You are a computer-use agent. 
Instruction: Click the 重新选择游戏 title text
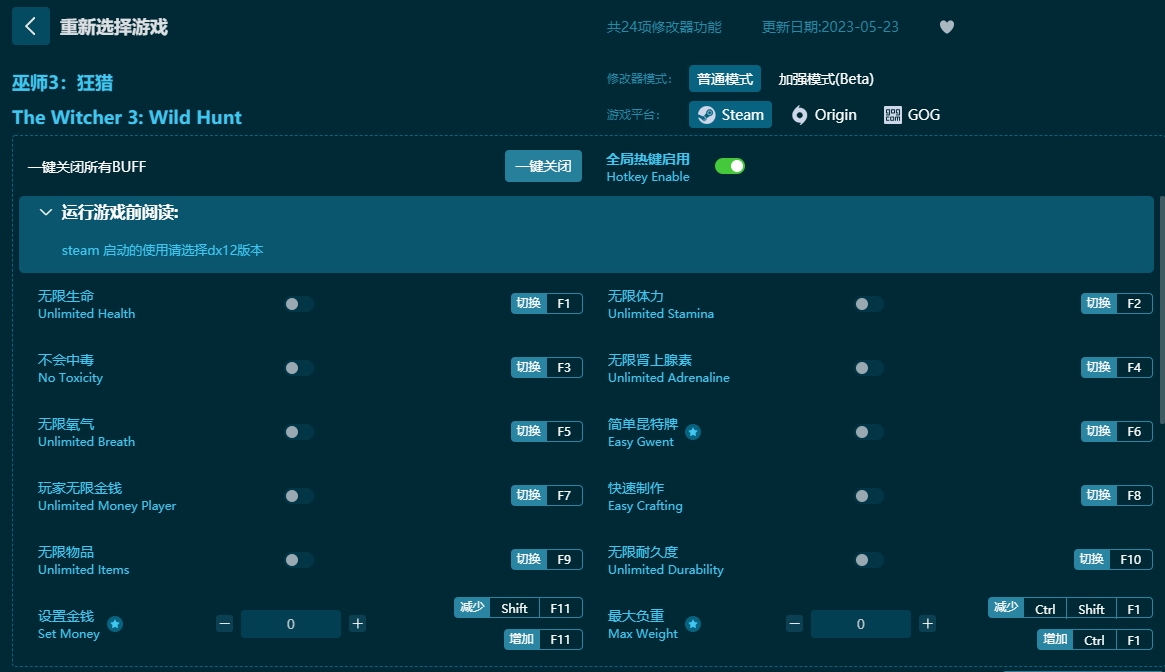[114, 27]
